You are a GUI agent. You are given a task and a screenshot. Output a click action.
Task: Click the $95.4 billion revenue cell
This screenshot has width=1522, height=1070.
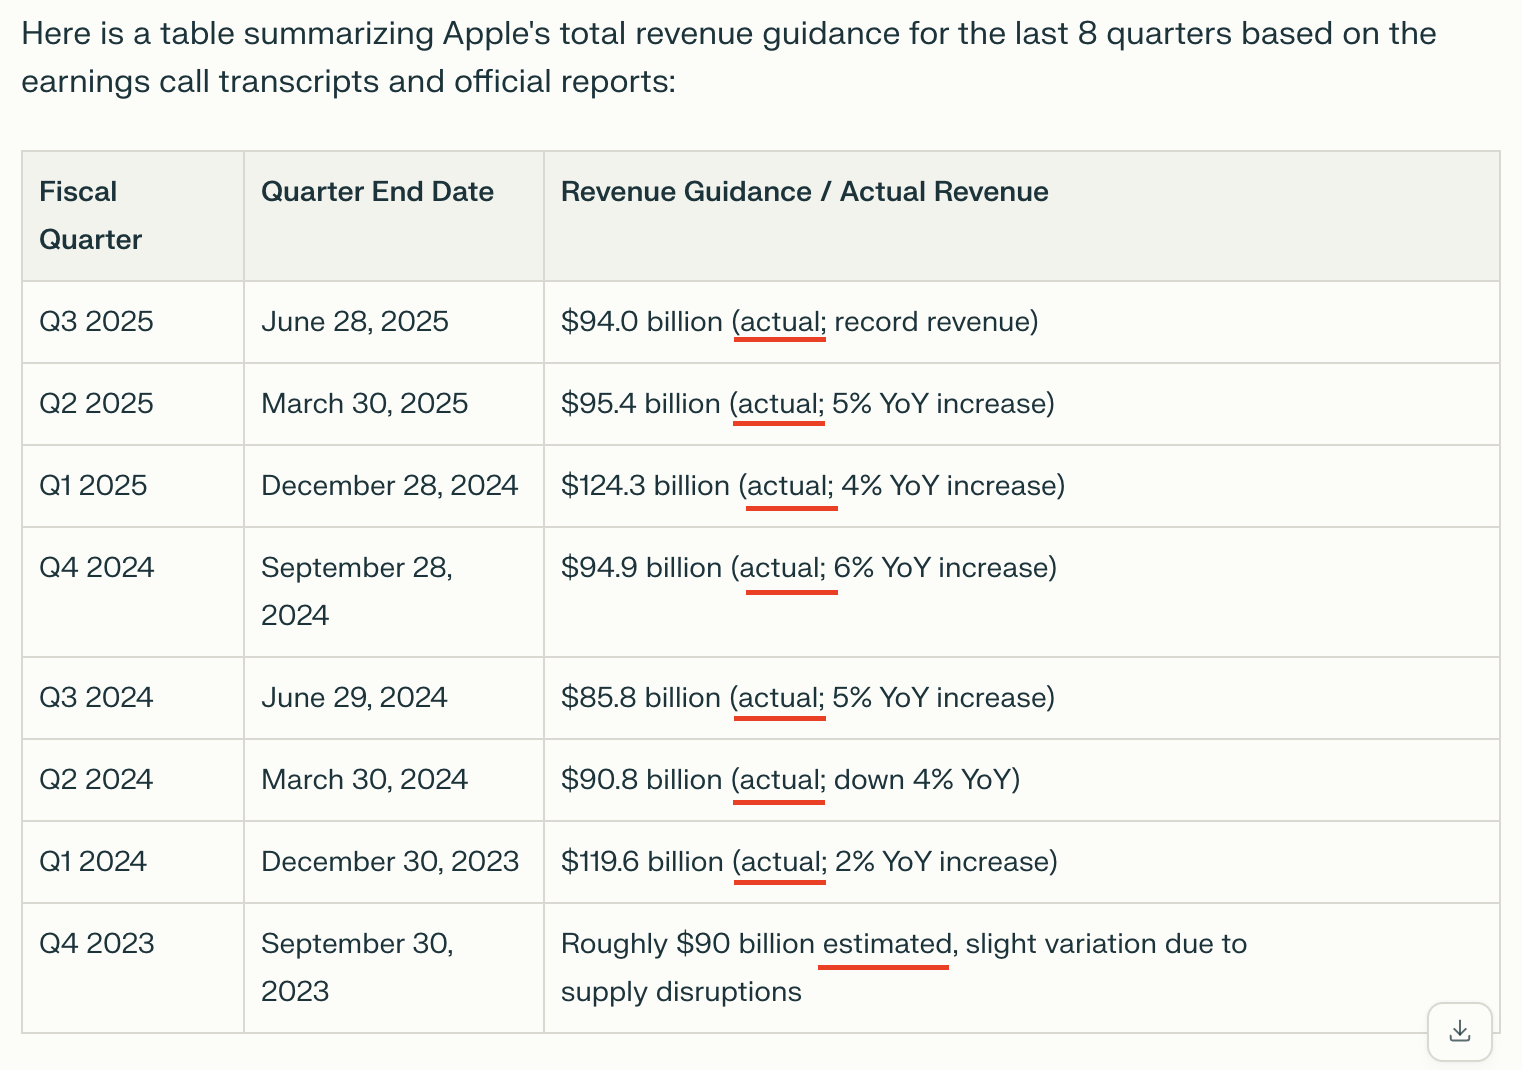(x=807, y=404)
